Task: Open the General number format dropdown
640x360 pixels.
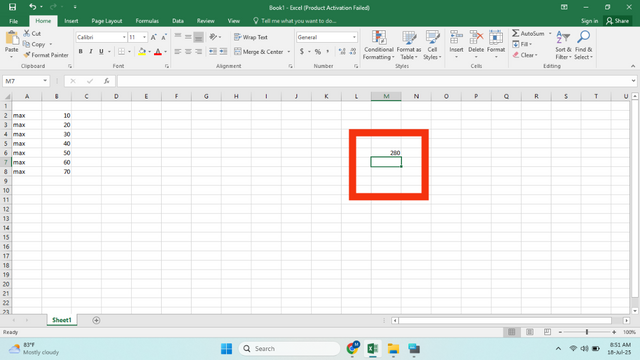Action: click(354, 37)
